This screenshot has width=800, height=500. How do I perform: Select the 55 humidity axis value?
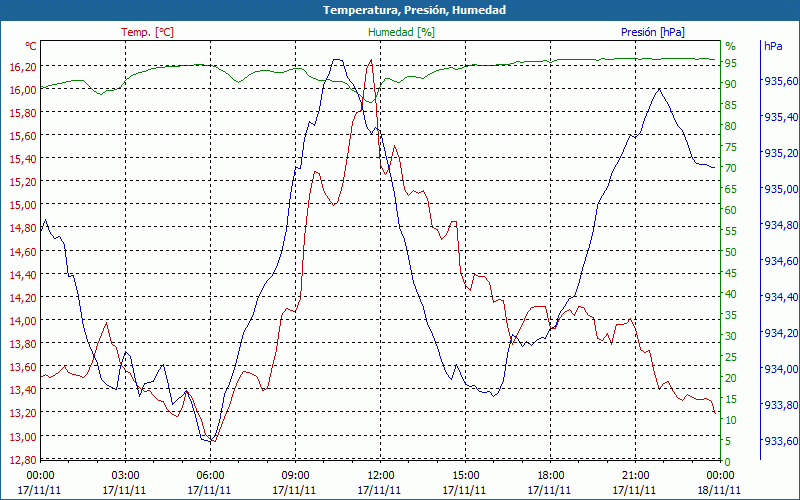coord(731,231)
